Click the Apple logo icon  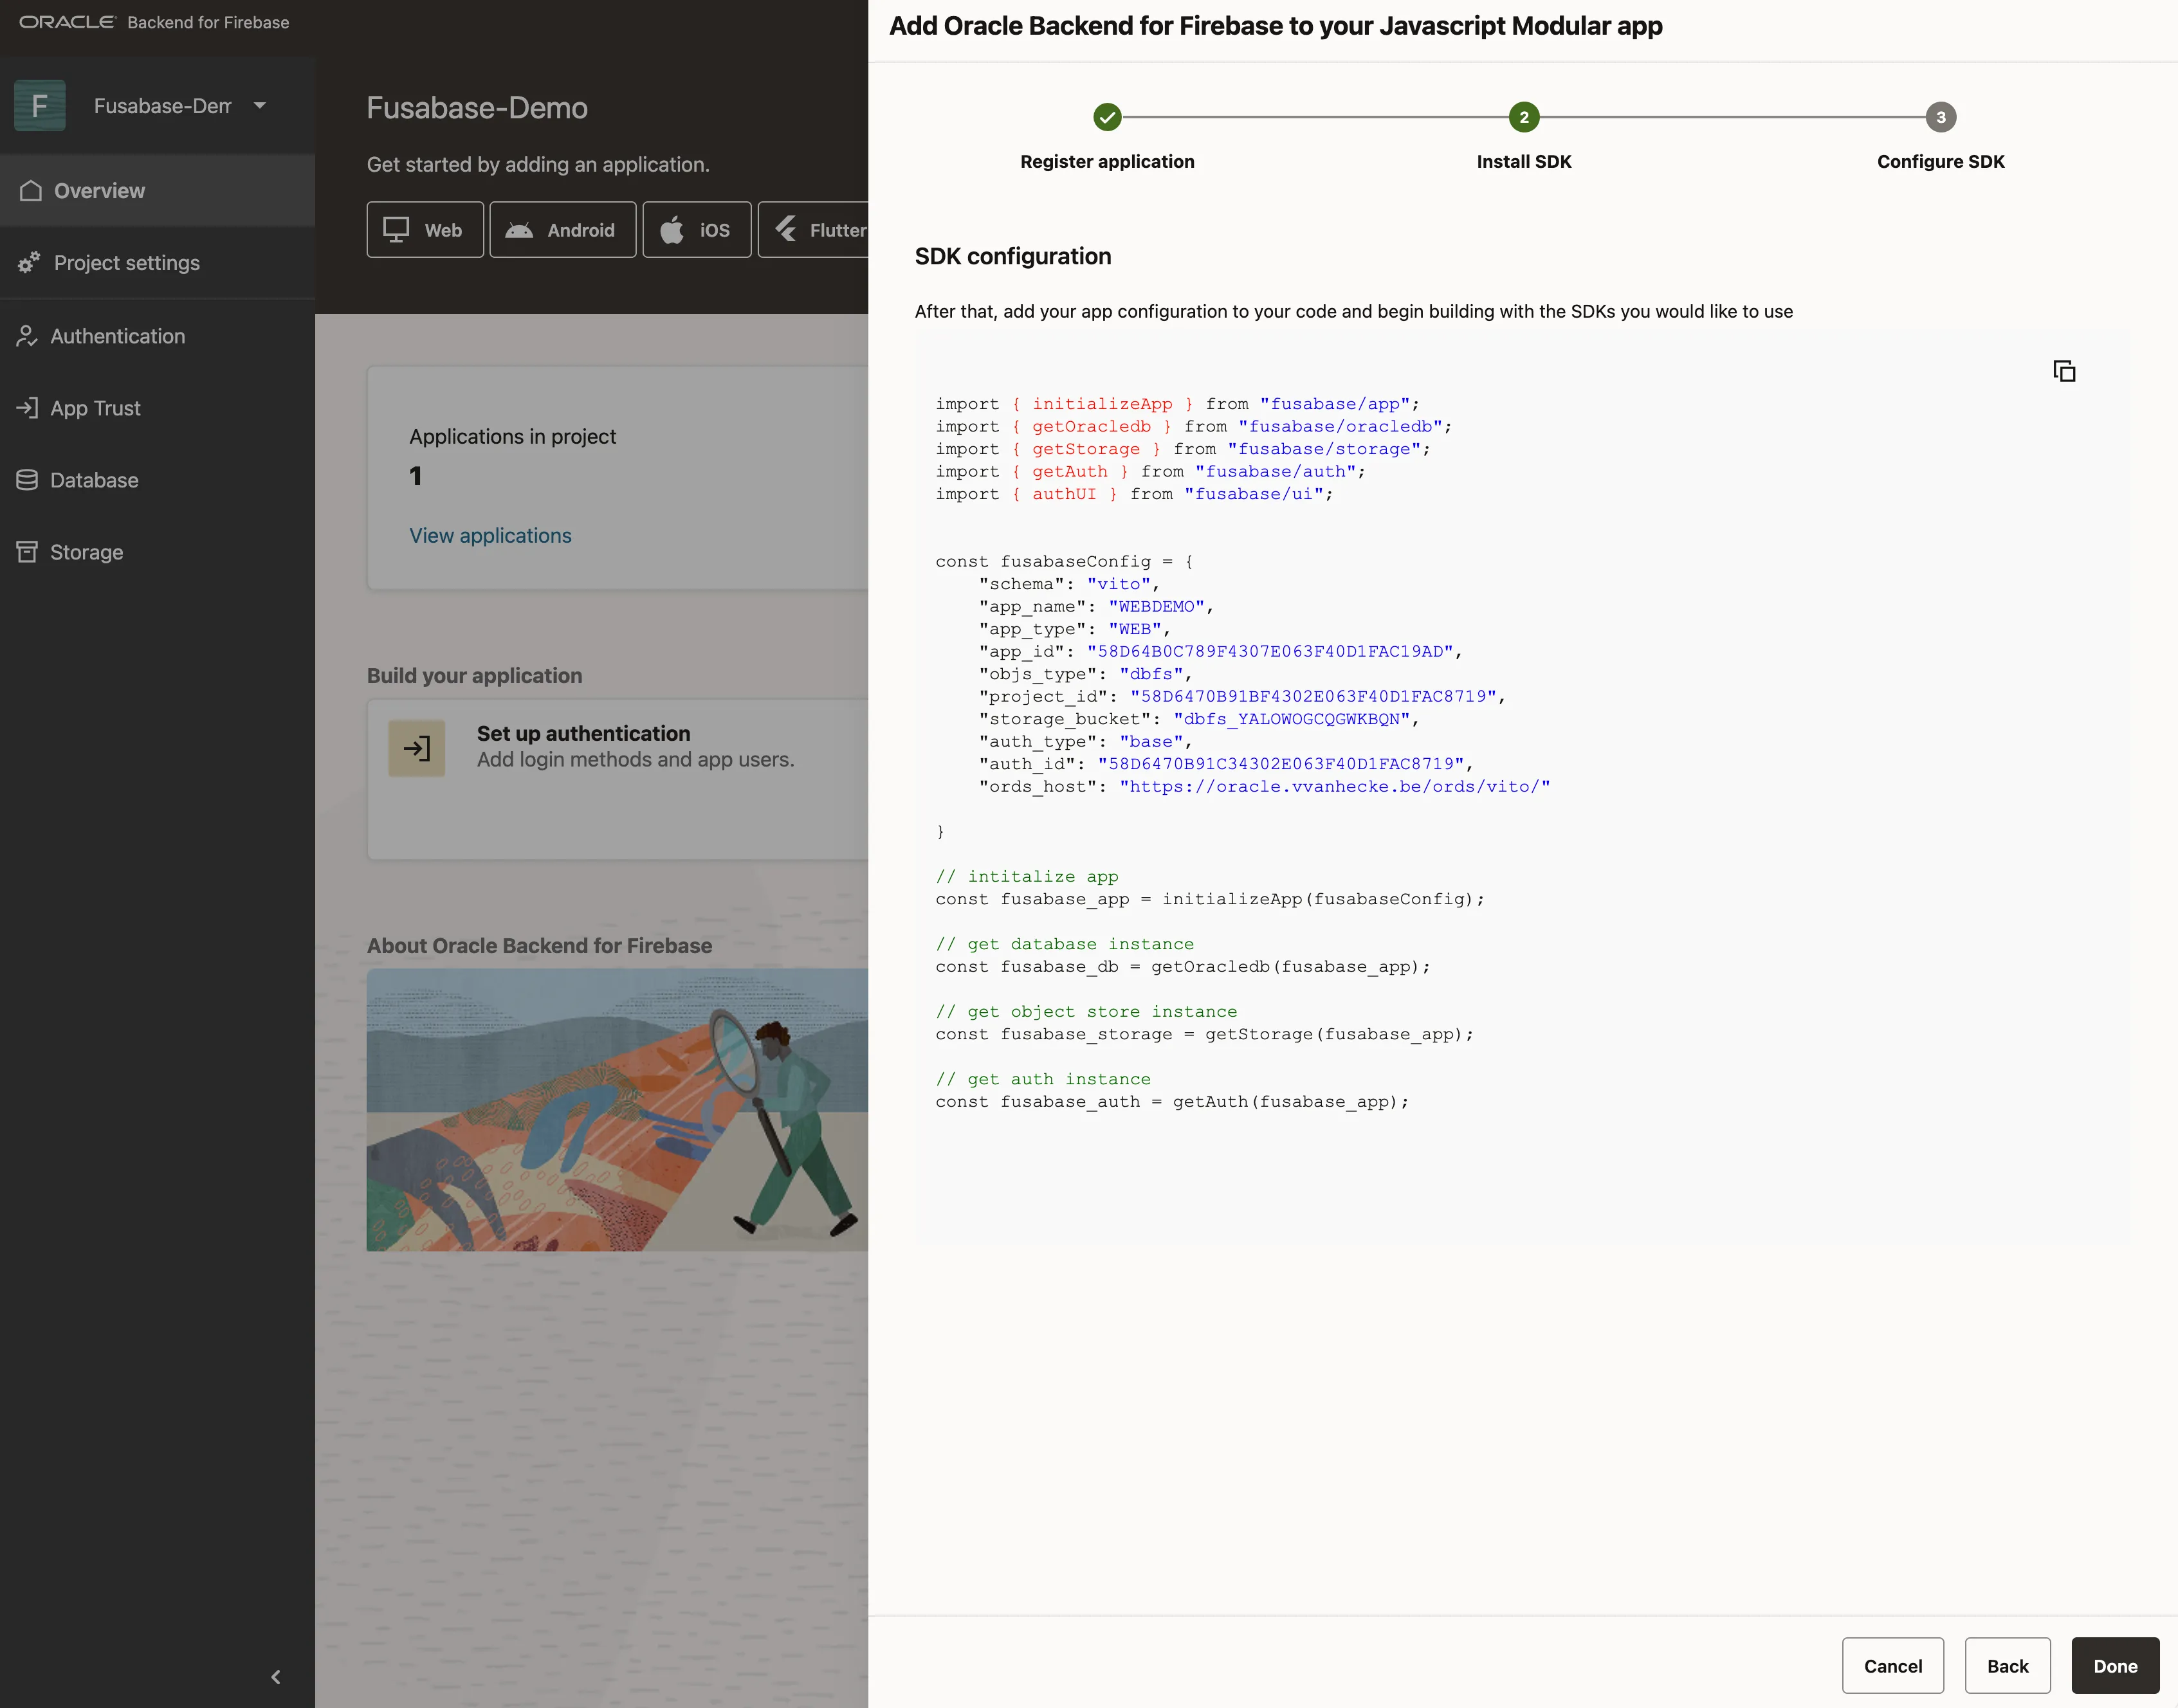[672, 230]
